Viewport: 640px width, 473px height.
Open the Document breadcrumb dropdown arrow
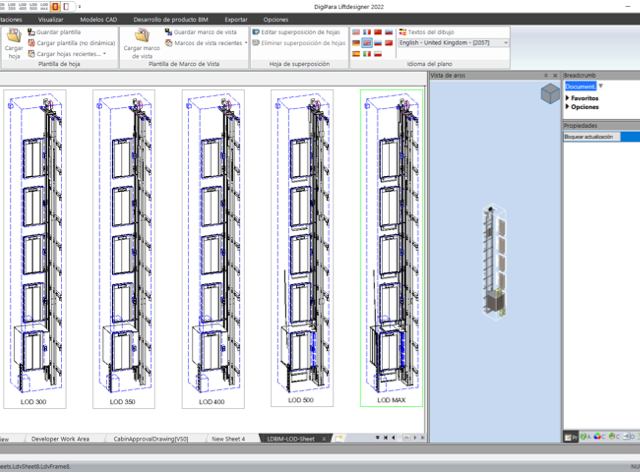[600, 86]
